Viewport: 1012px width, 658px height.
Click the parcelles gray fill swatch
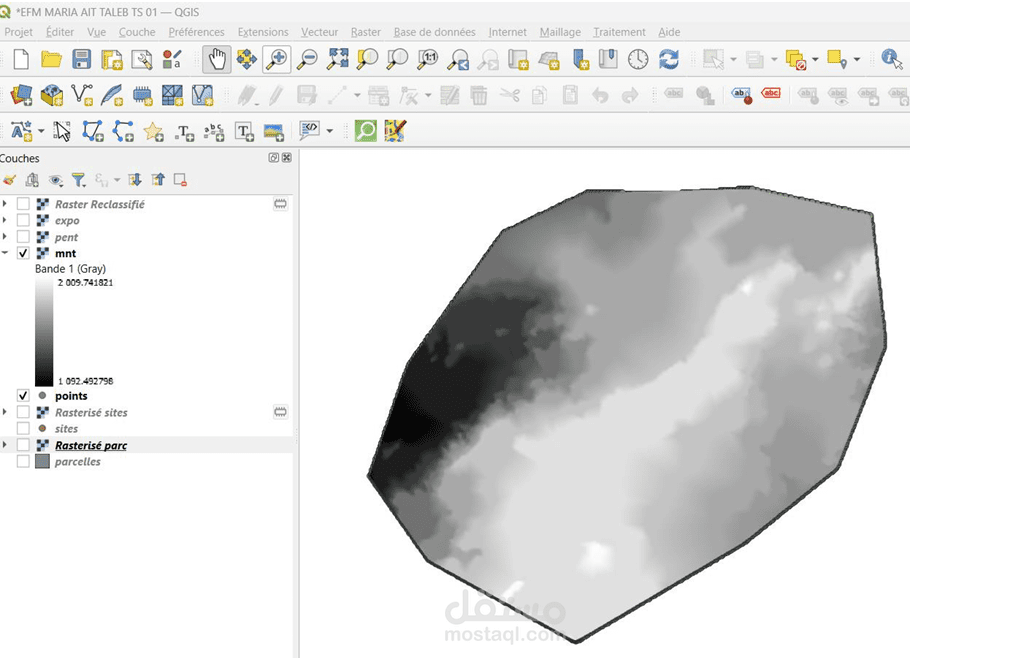43,461
